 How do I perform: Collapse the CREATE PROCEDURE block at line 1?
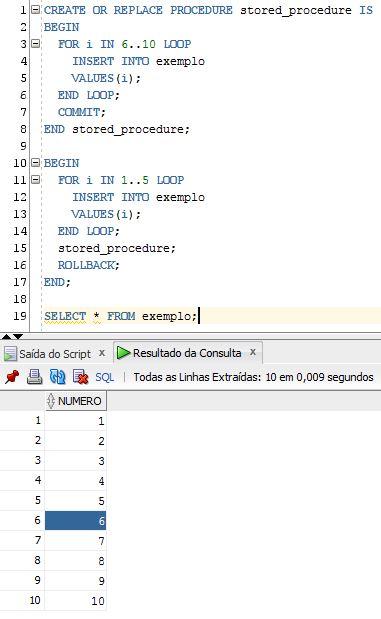click(36, 9)
